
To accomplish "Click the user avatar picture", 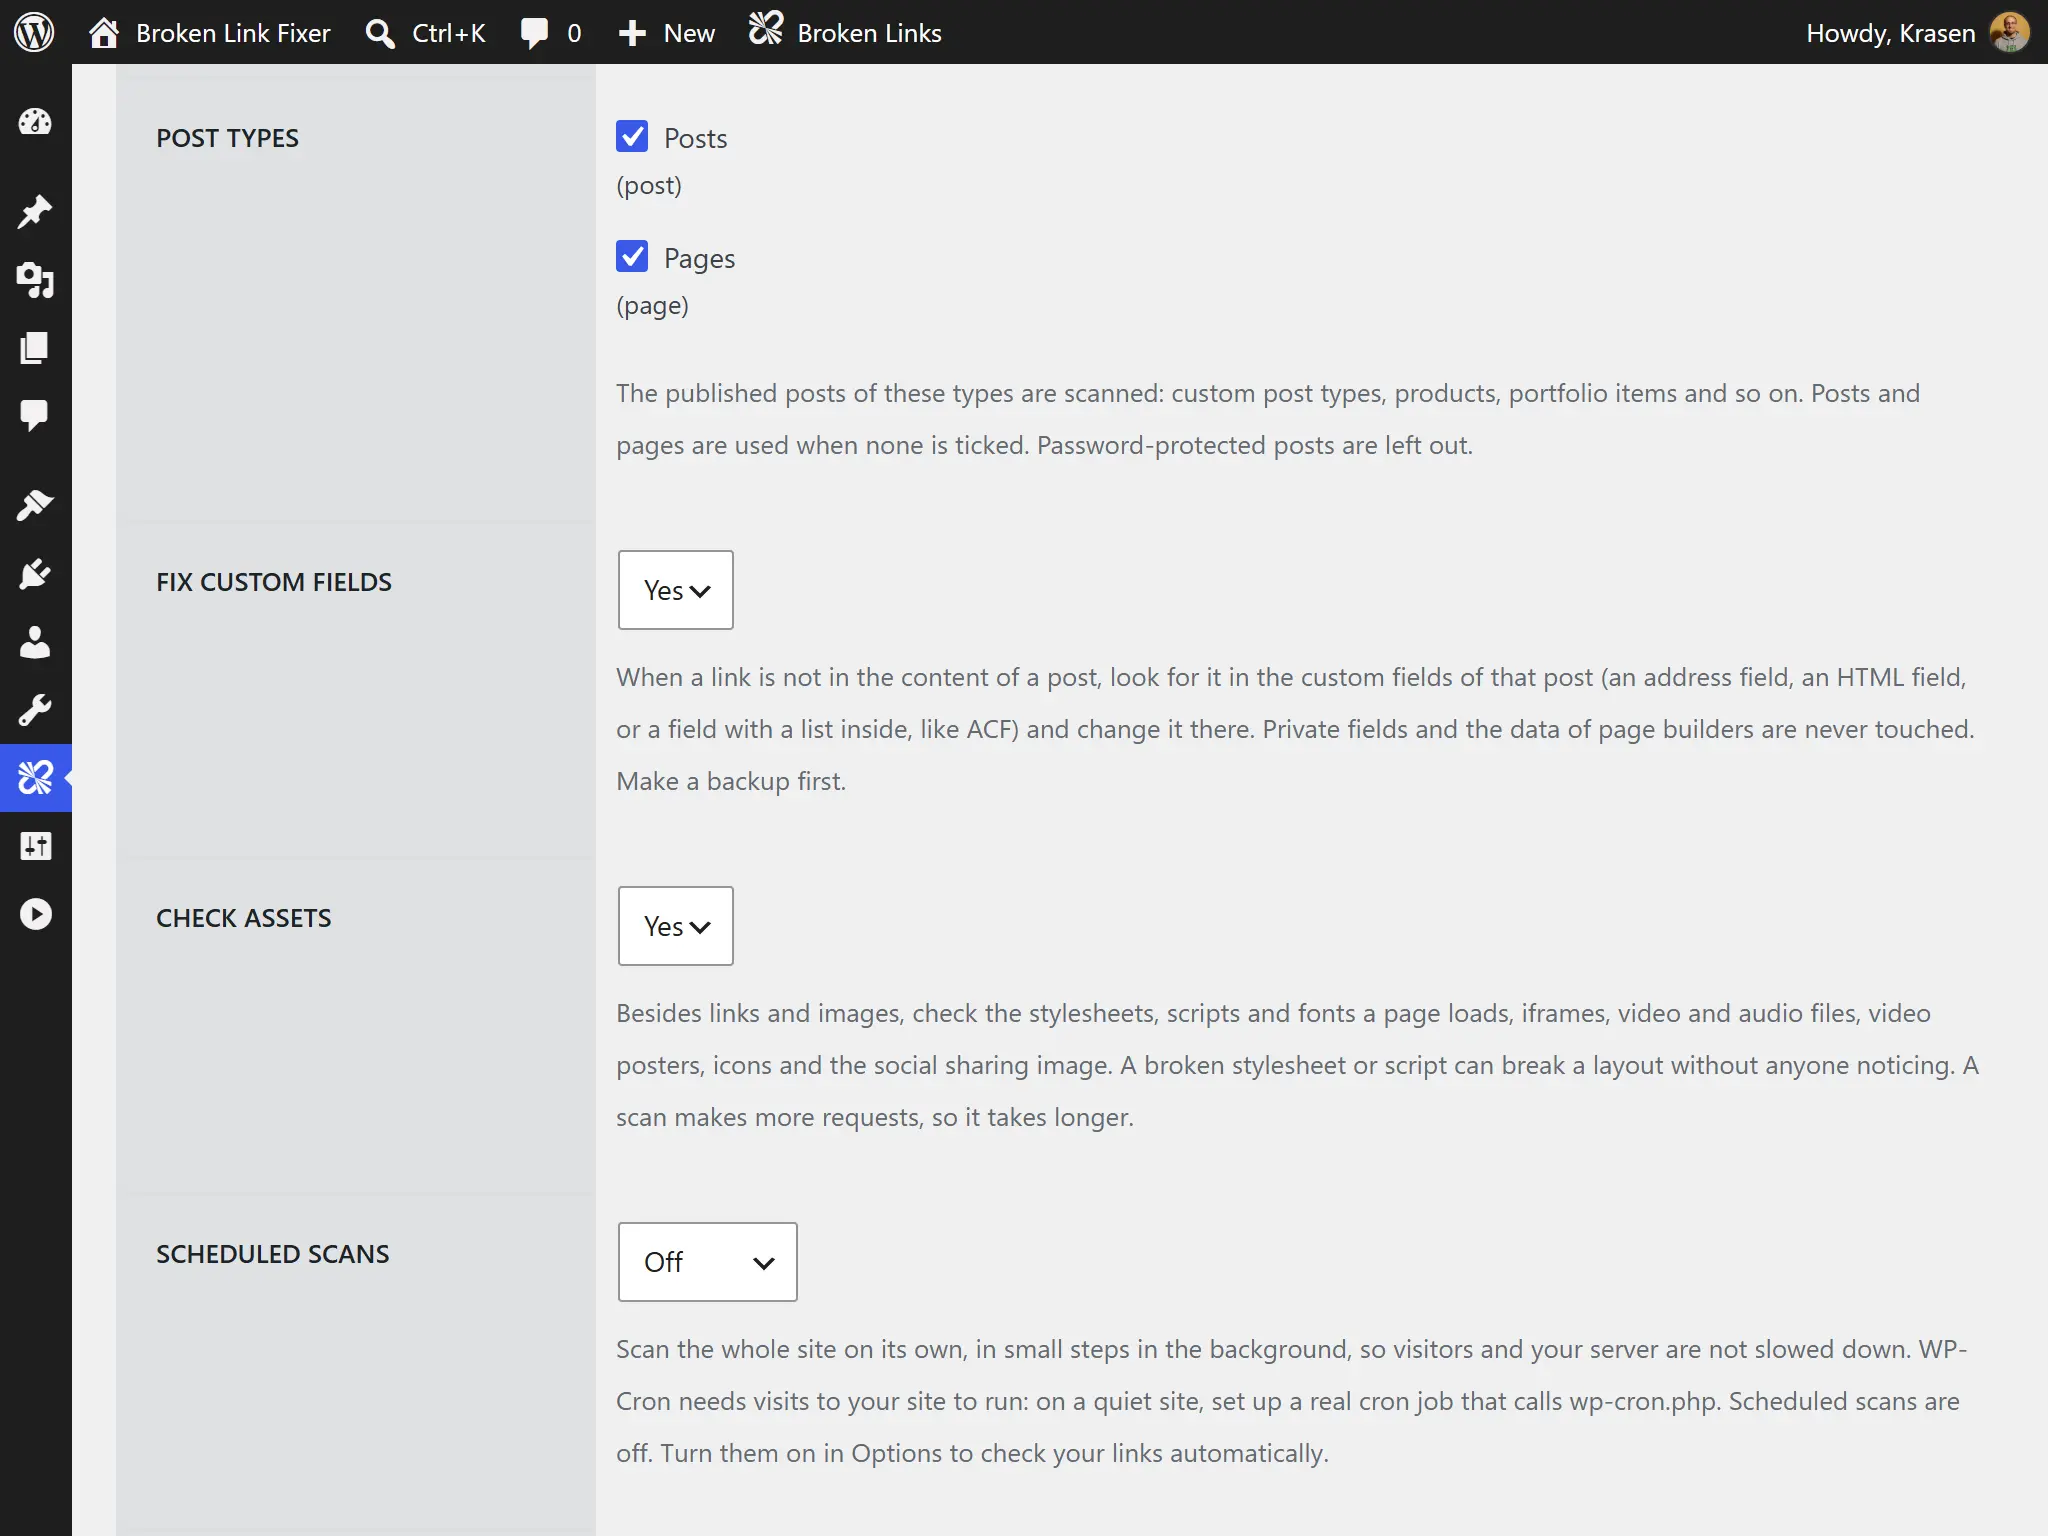I will point(2010,32).
